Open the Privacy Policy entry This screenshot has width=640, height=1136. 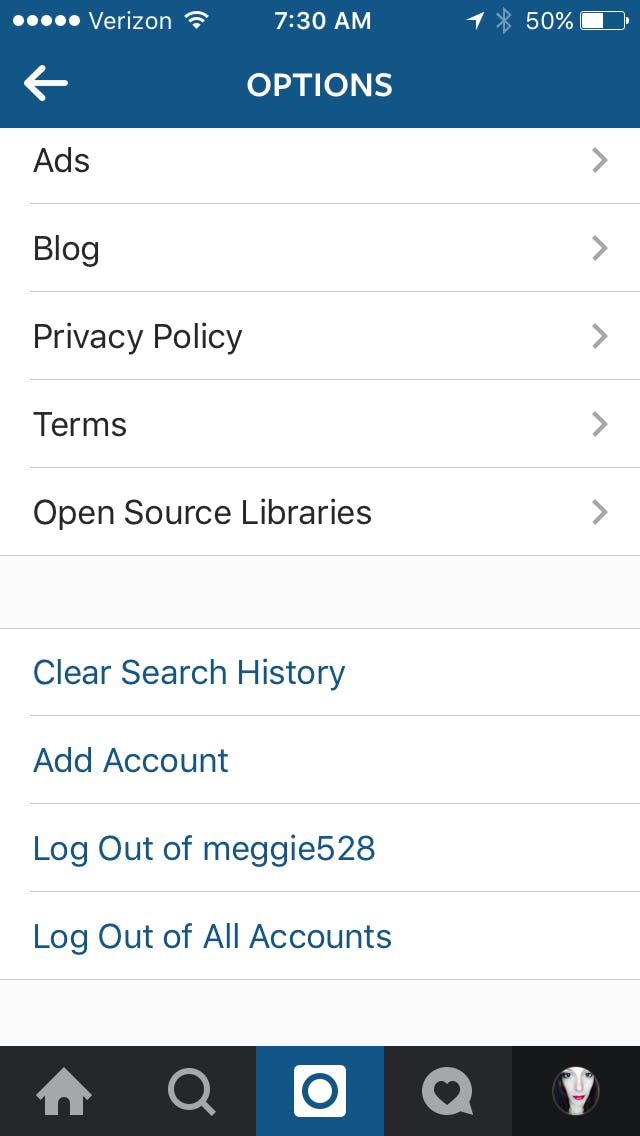(x=320, y=336)
